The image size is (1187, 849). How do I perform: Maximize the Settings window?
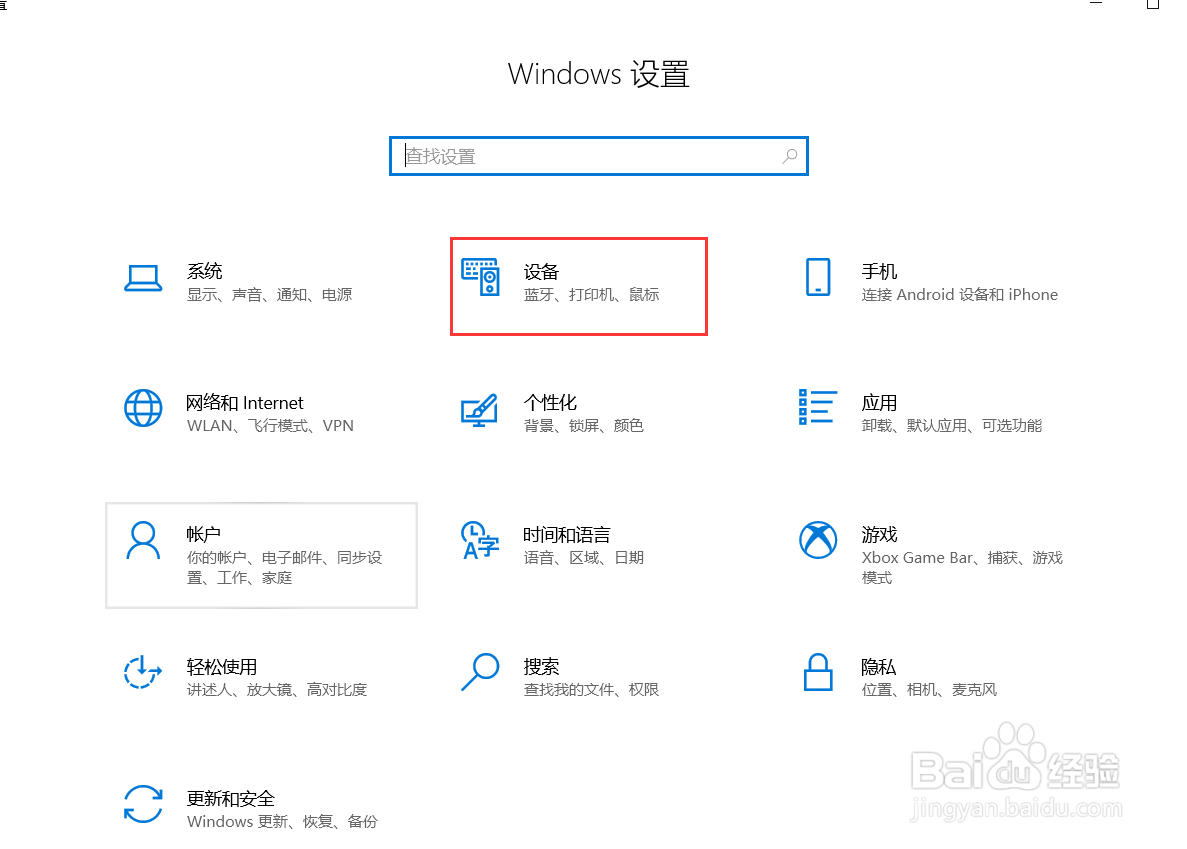click(1152, 4)
